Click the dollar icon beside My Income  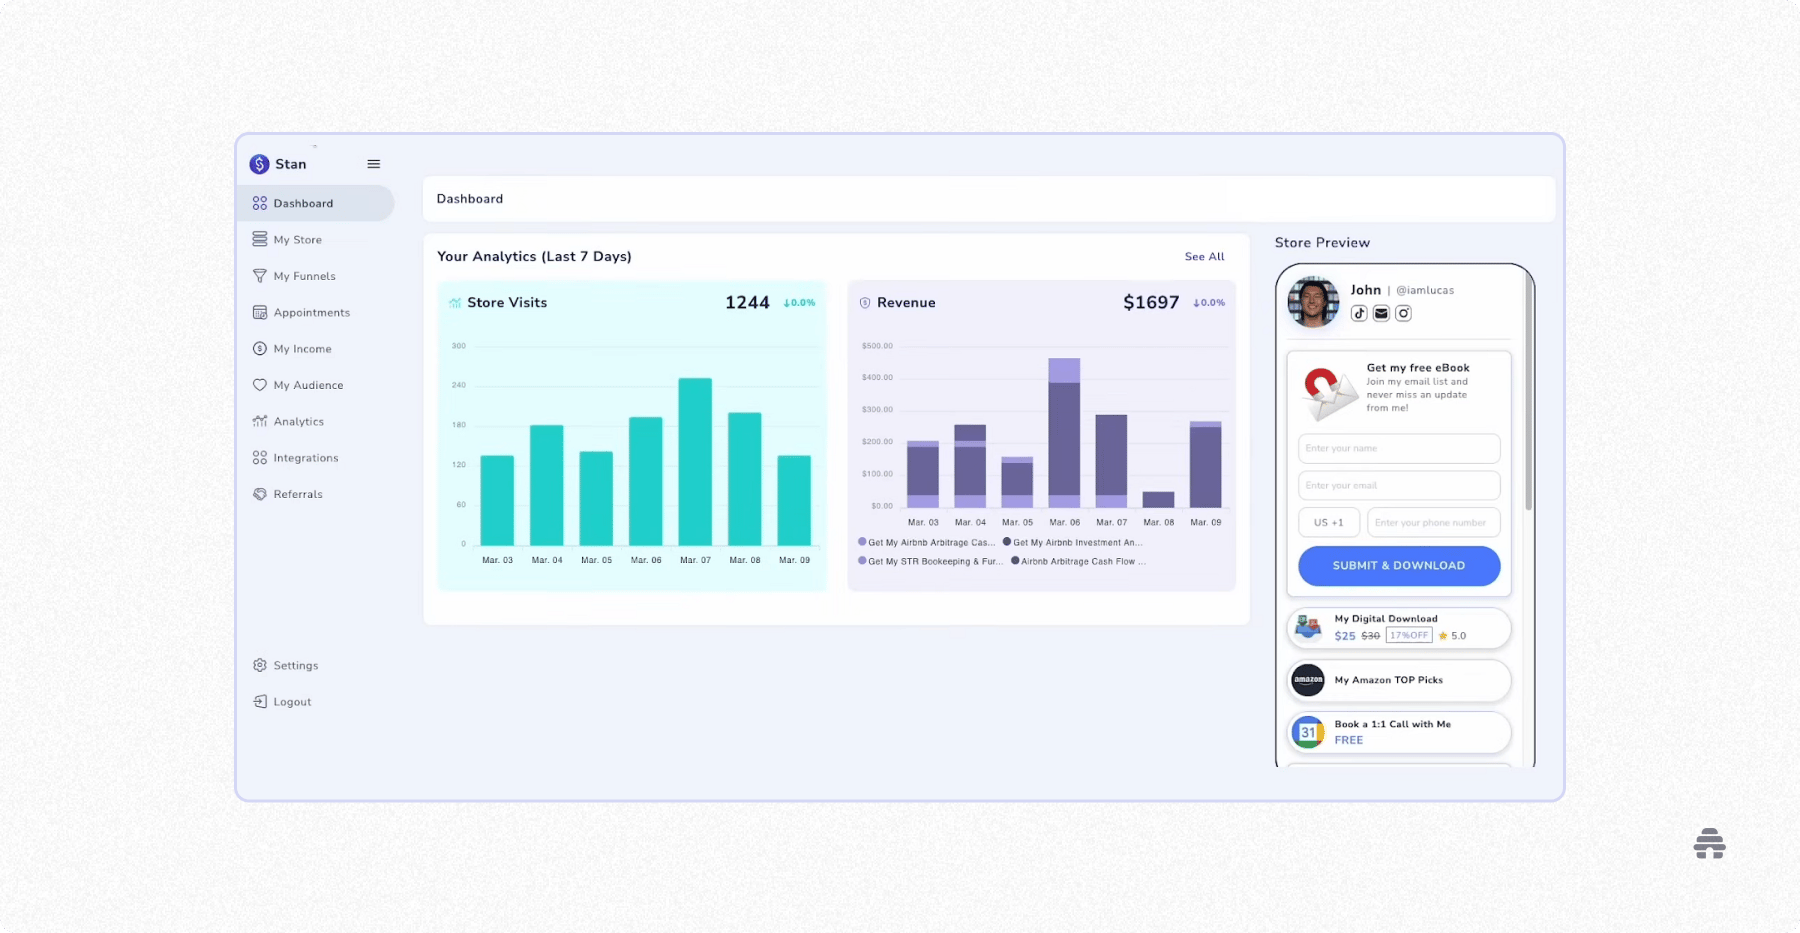click(259, 348)
